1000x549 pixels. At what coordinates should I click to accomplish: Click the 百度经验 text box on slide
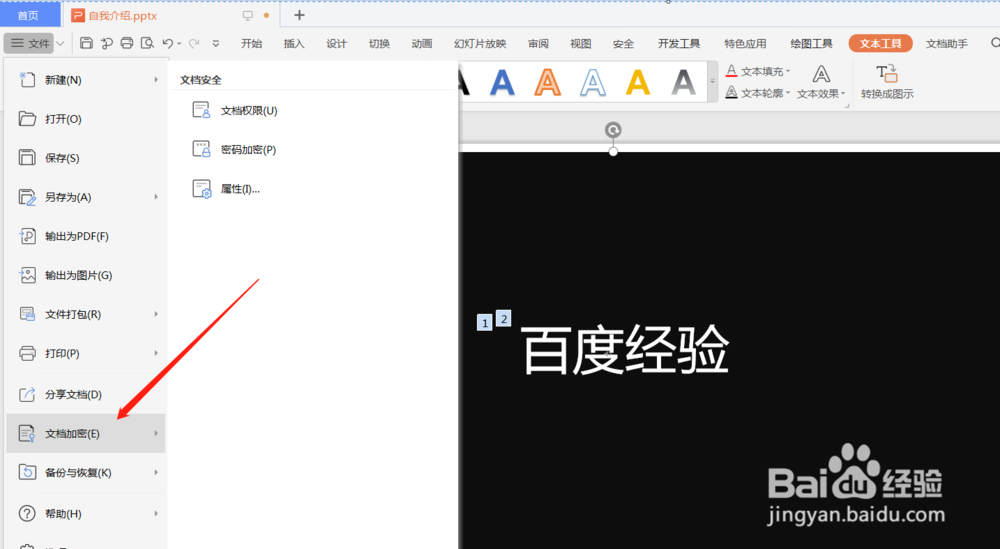(x=625, y=350)
